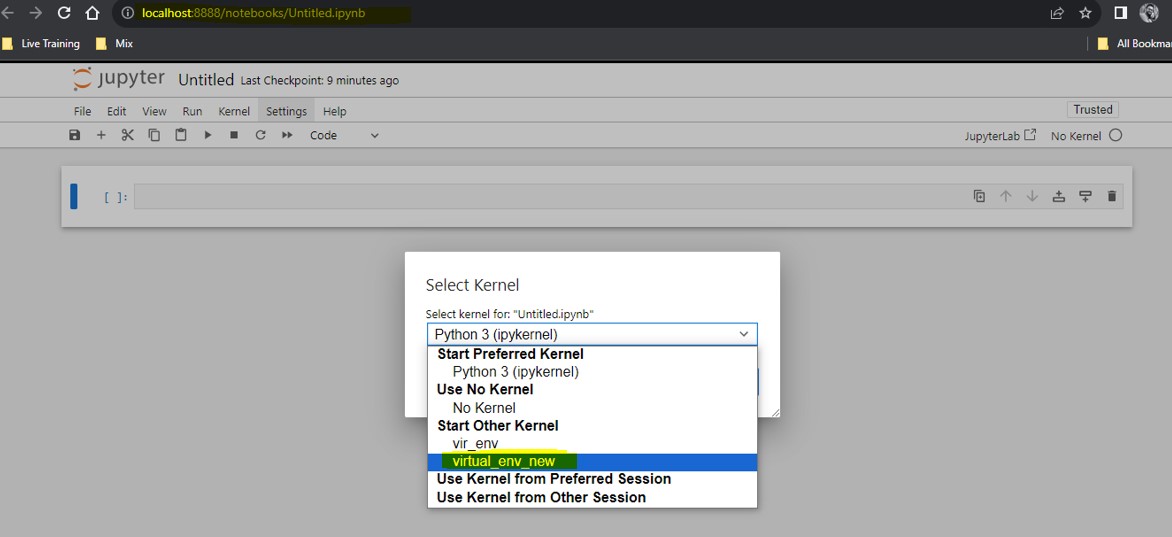This screenshot has width=1172, height=537.
Task: Choose virtual_env_new from kernel list
Action: [x=592, y=461]
